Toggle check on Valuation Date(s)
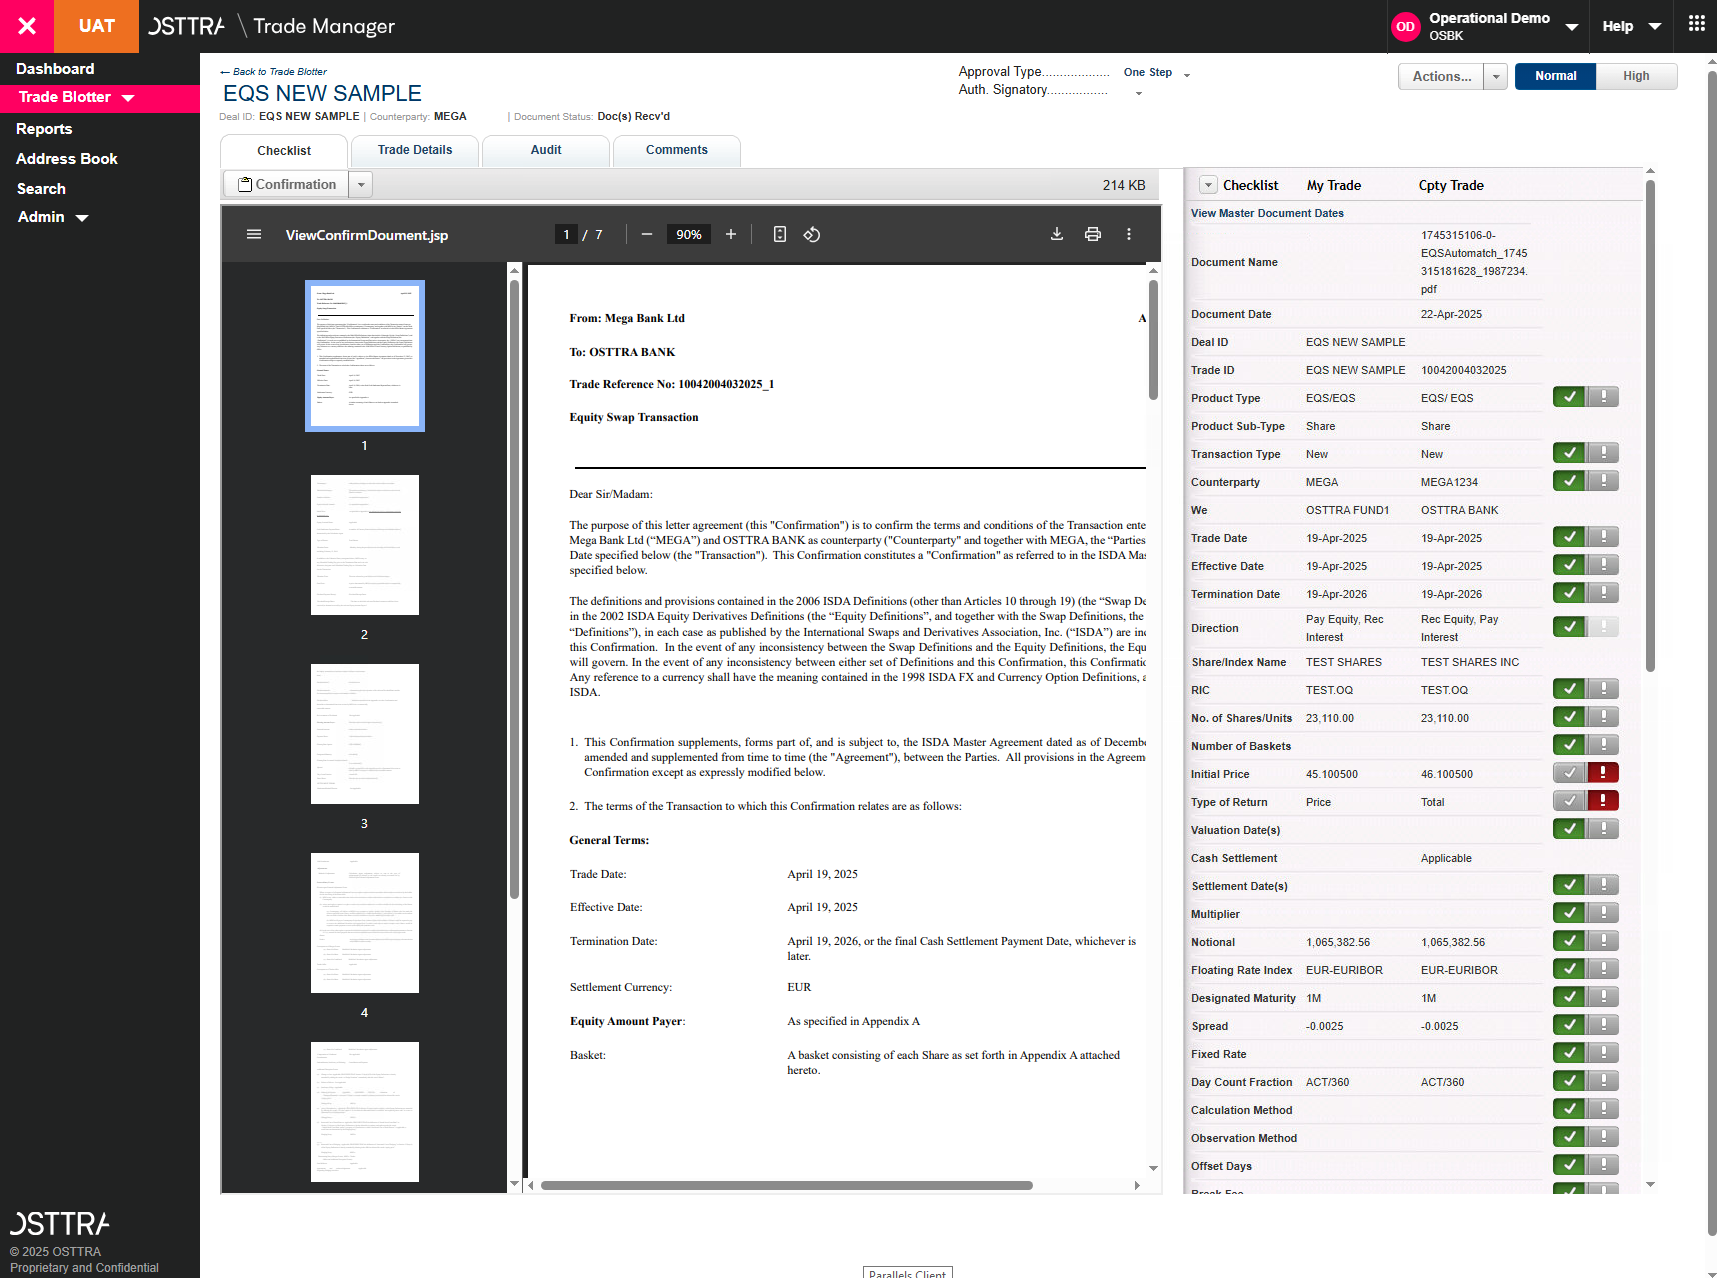The height and width of the screenshot is (1278, 1717). [1569, 829]
